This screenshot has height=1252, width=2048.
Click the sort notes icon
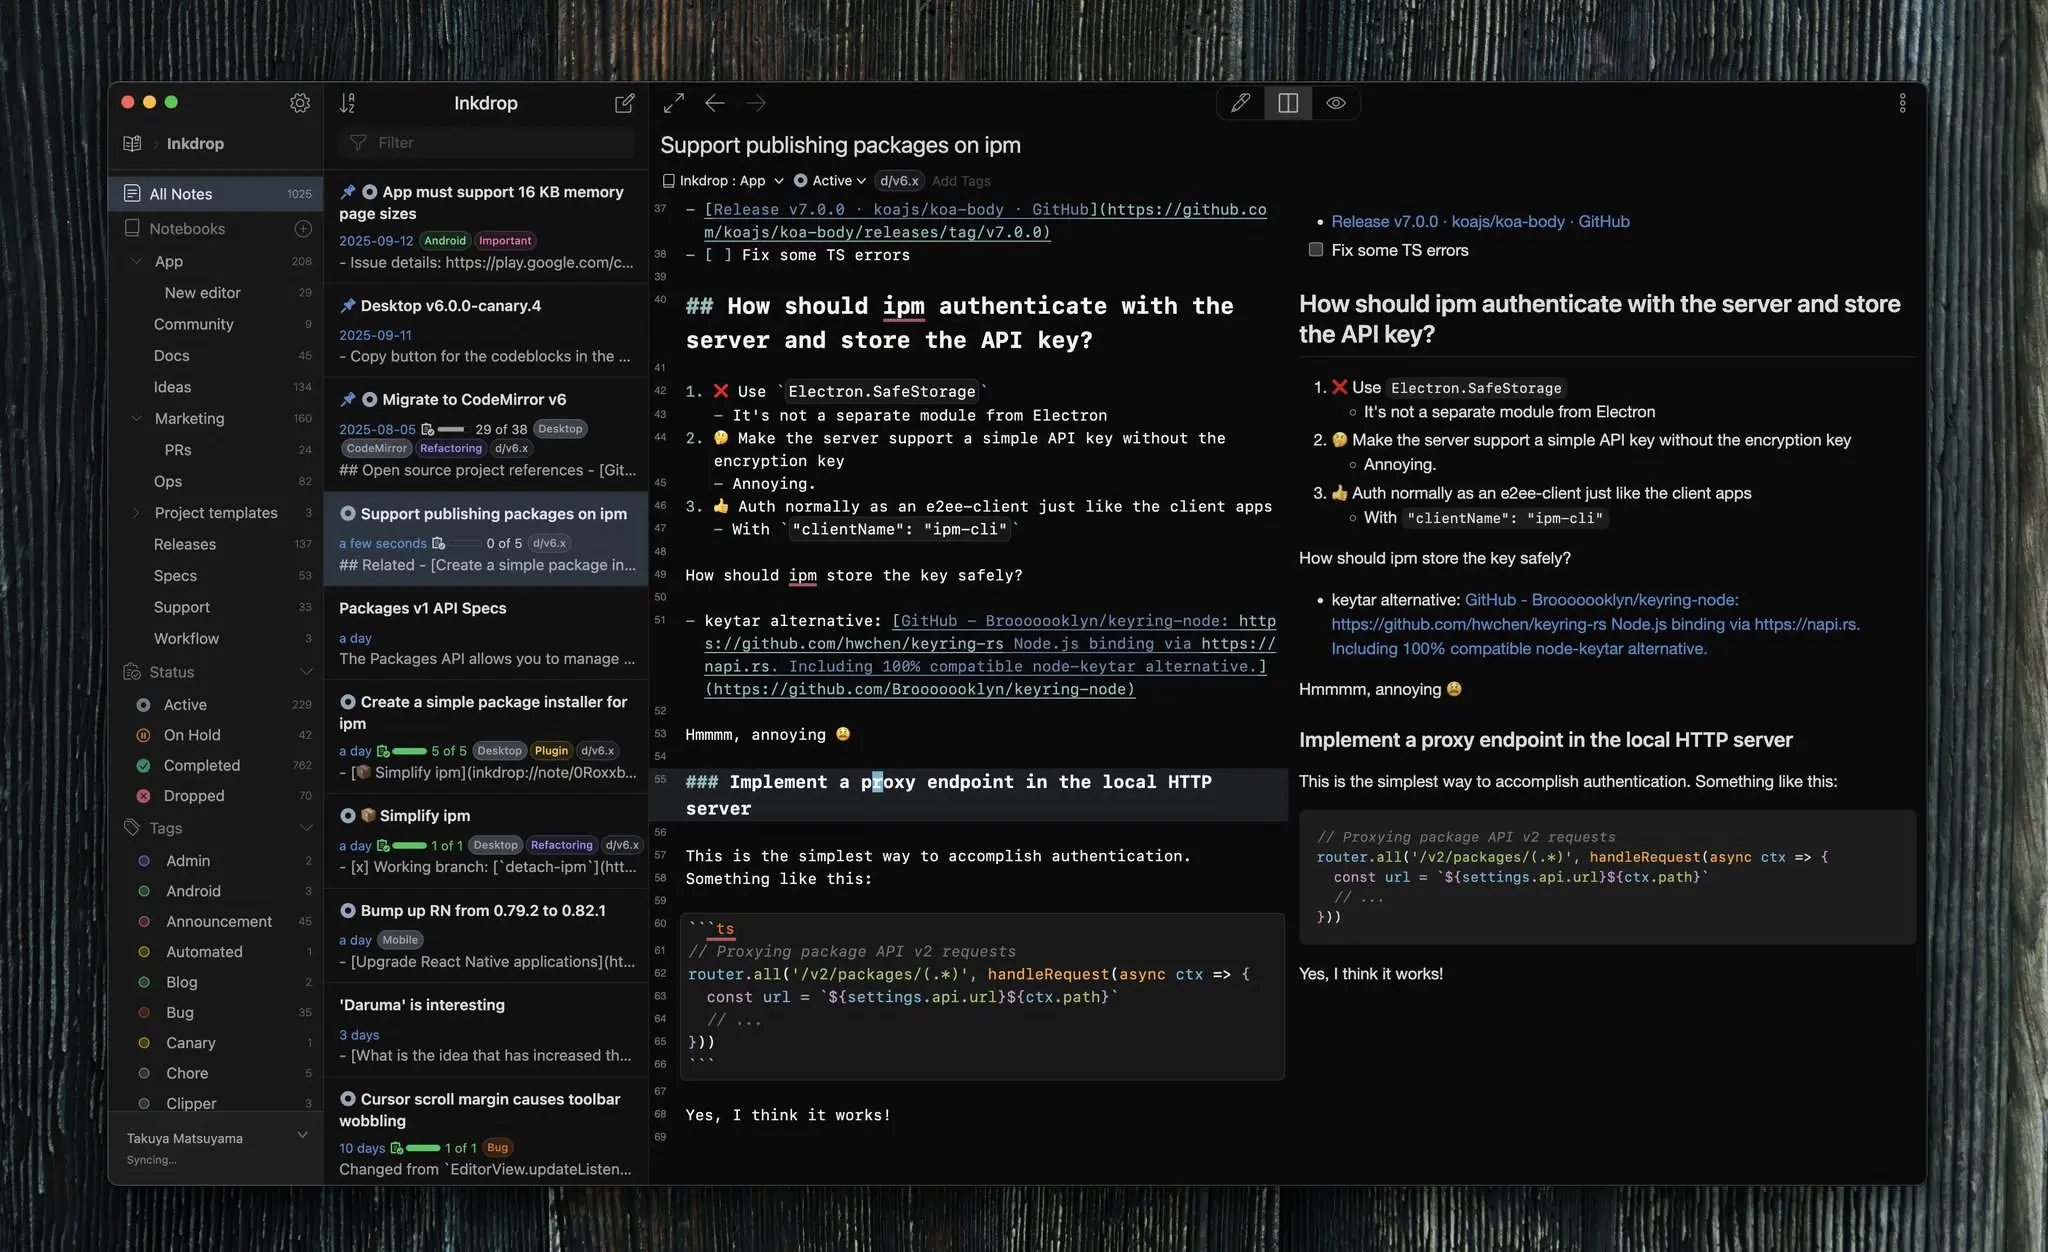(x=347, y=103)
